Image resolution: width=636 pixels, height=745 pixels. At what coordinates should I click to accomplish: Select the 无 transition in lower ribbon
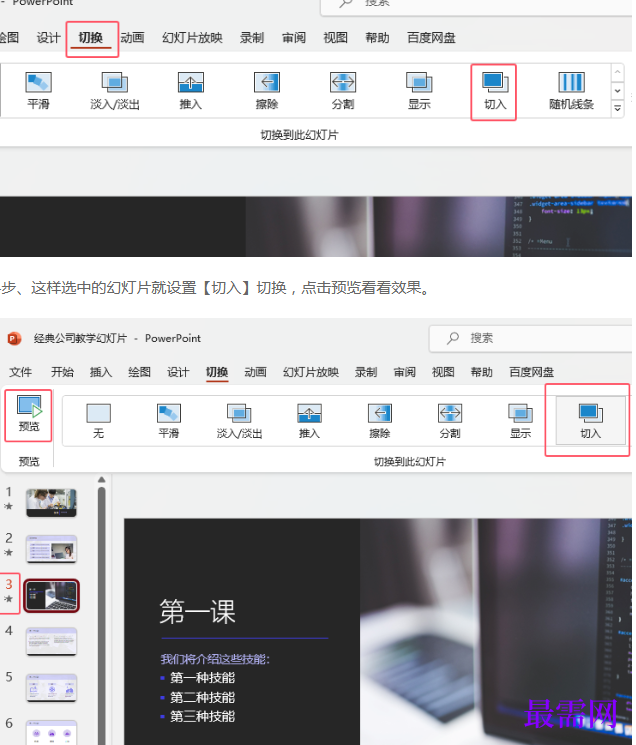point(98,421)
